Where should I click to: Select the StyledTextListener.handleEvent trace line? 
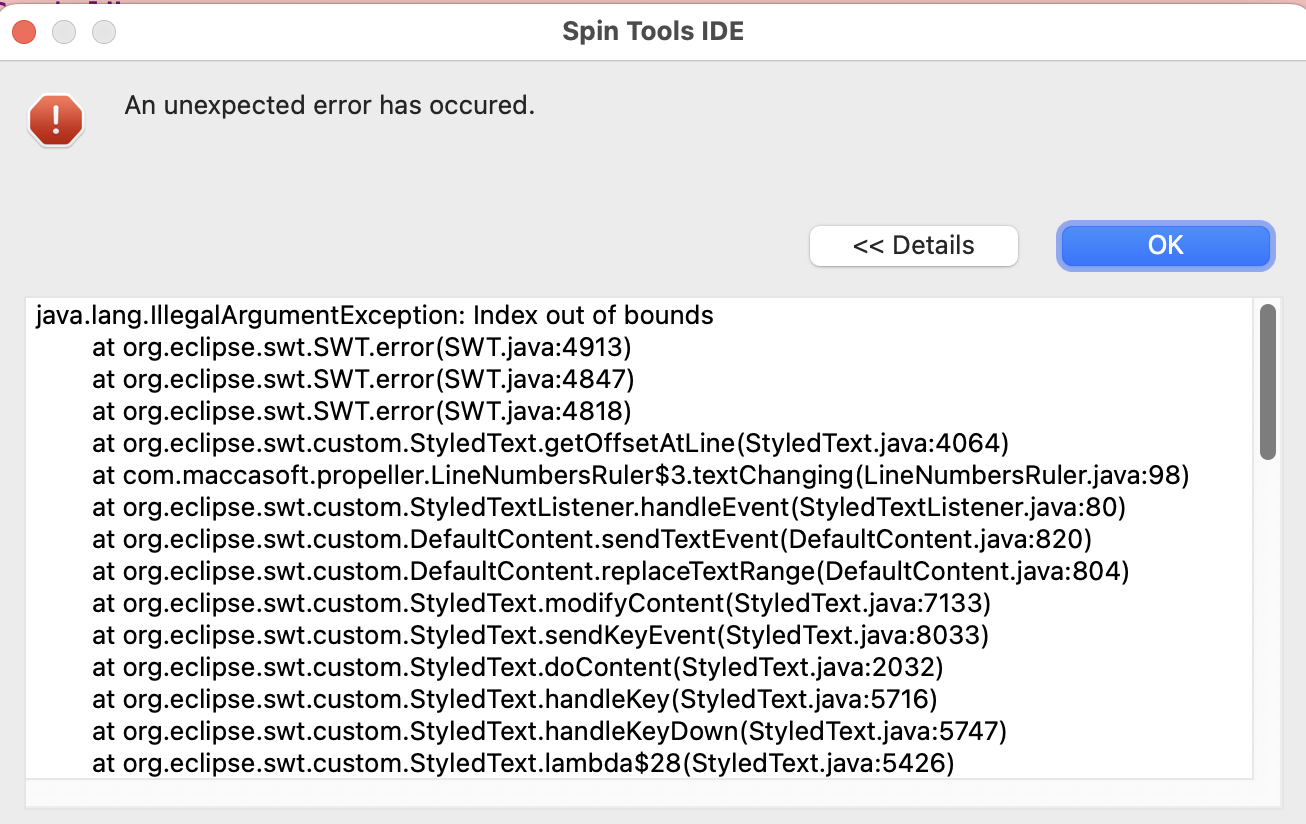[609, 508]
